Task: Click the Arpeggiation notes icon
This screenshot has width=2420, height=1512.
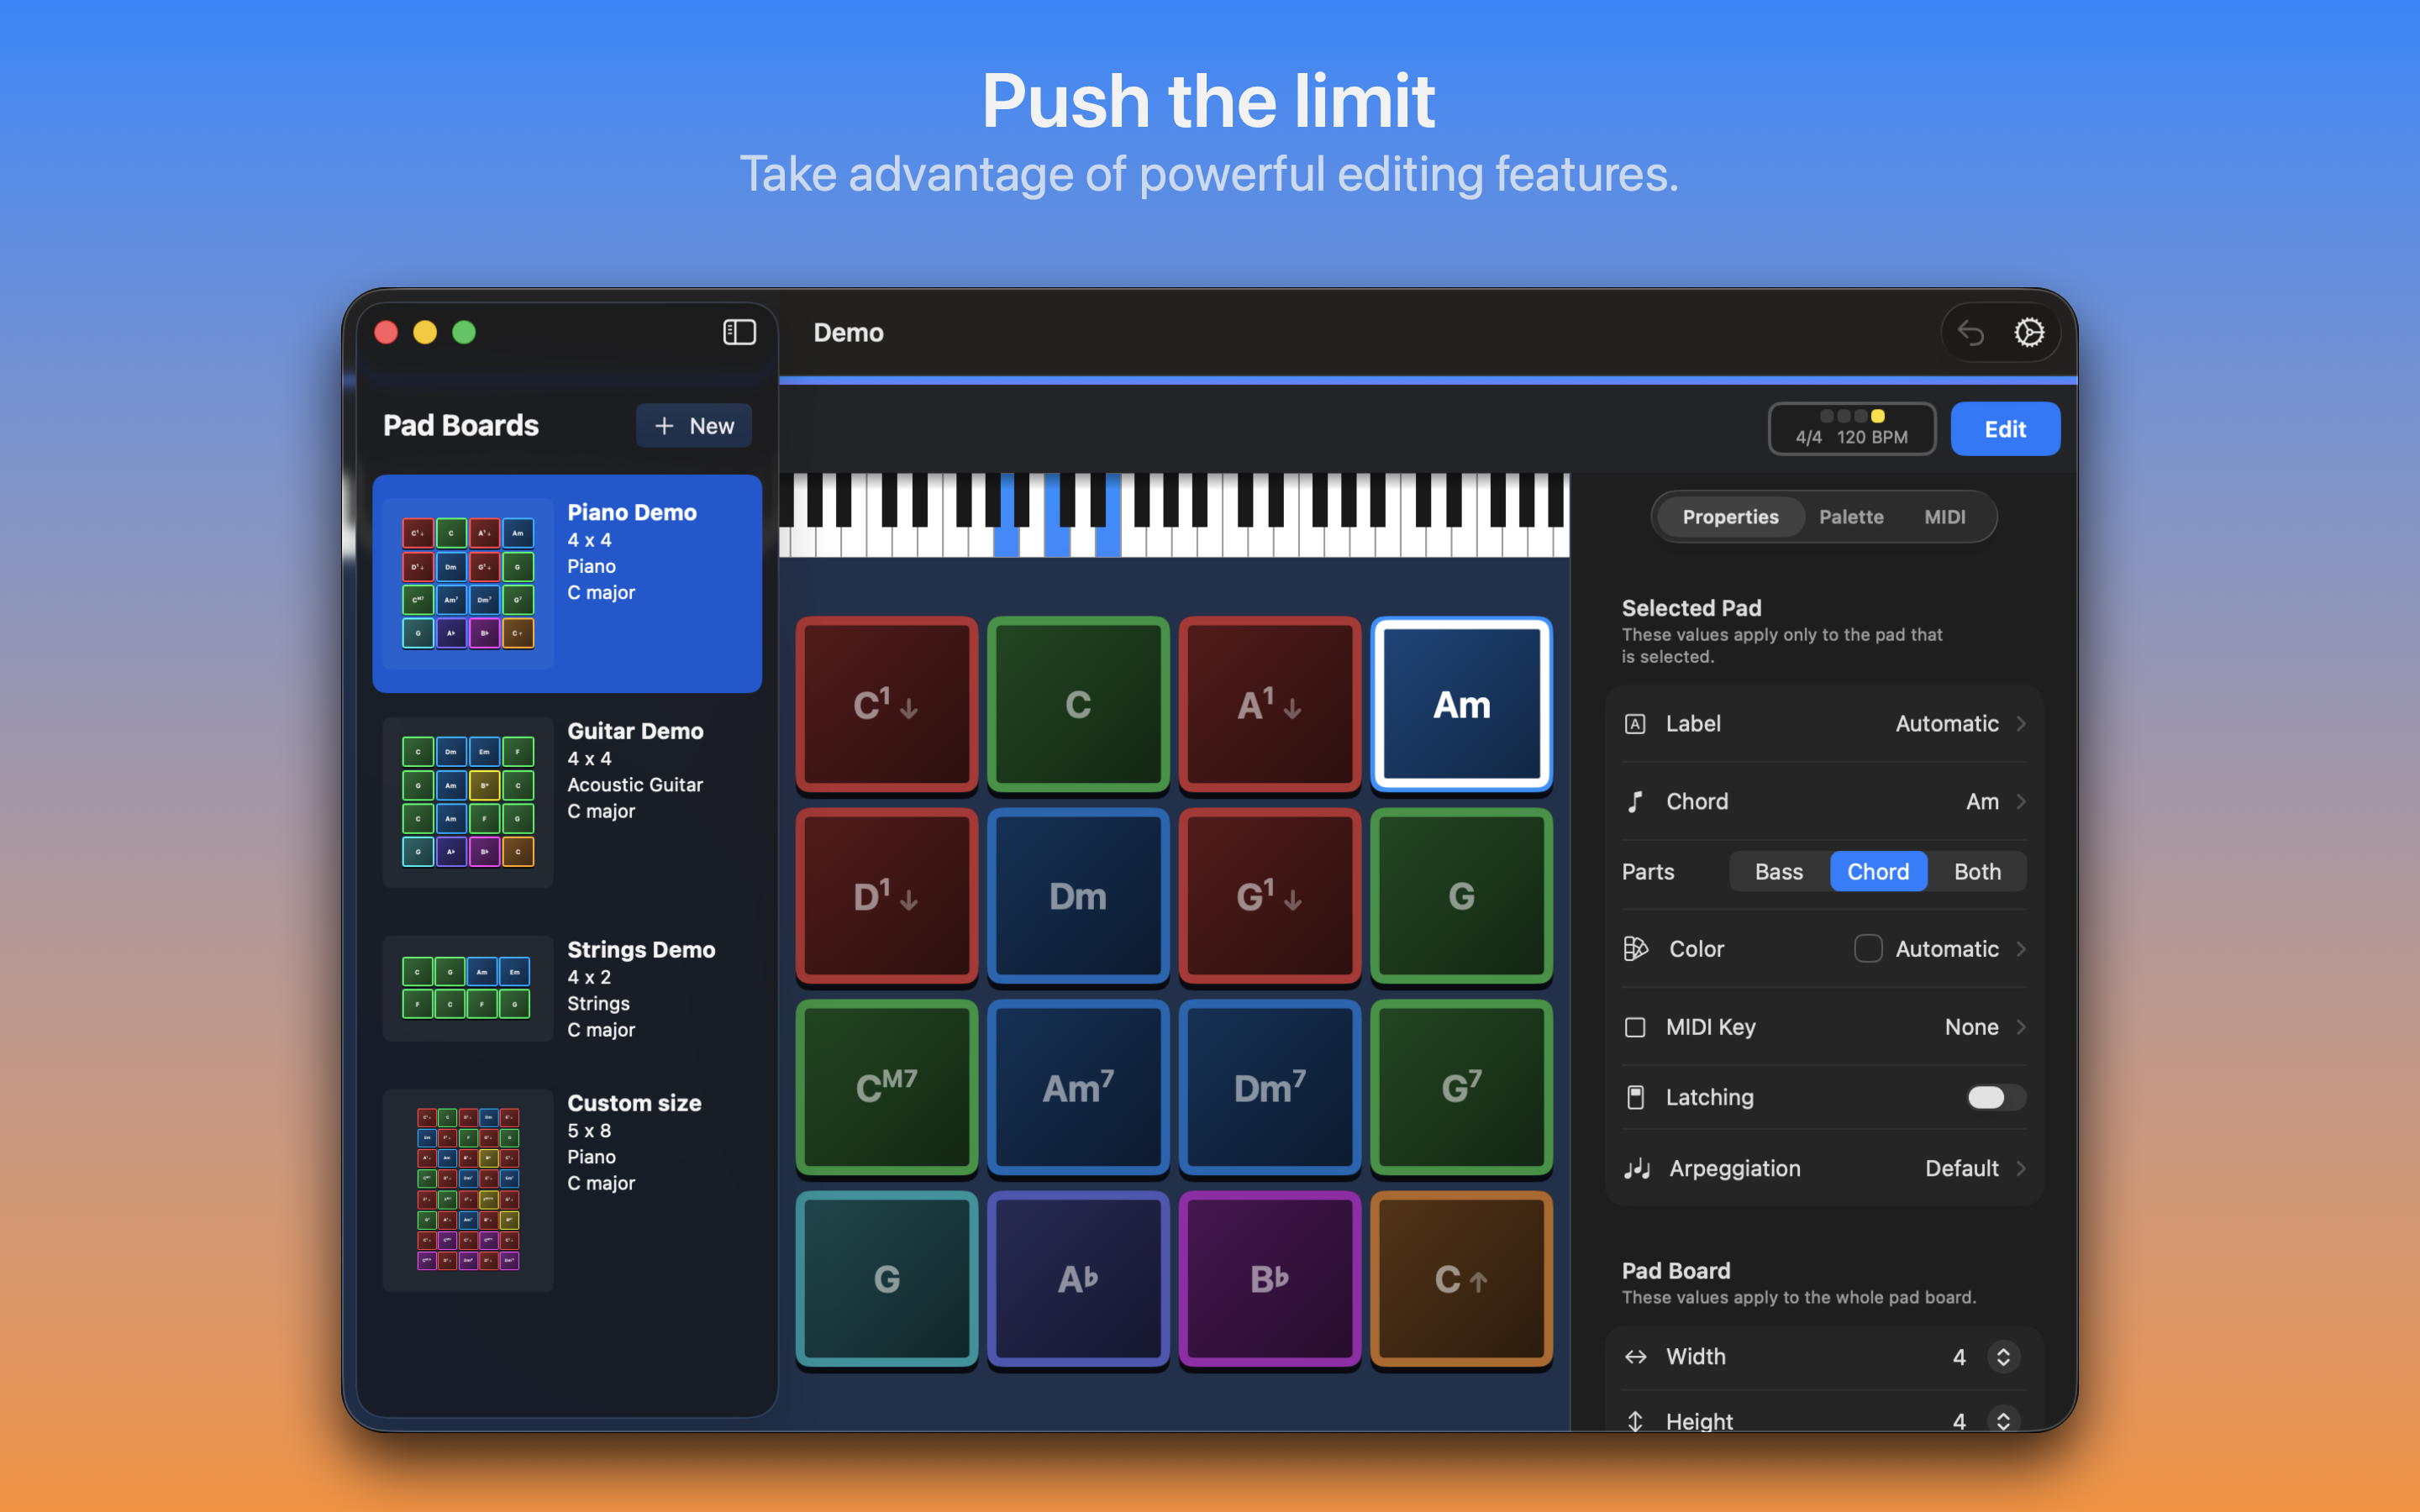Action: (1637, 1168)
